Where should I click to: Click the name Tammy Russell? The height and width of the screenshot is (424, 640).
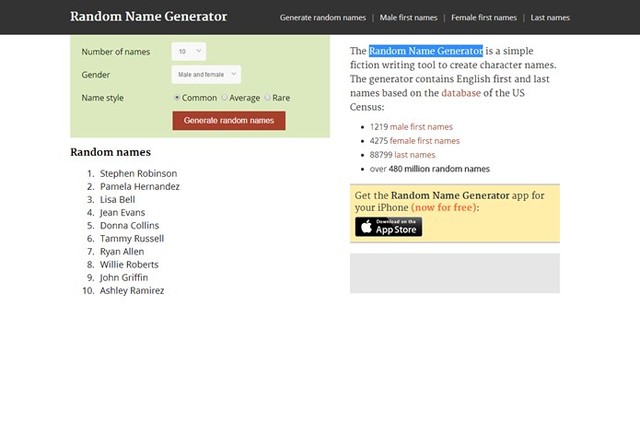(x=132, y=238)
